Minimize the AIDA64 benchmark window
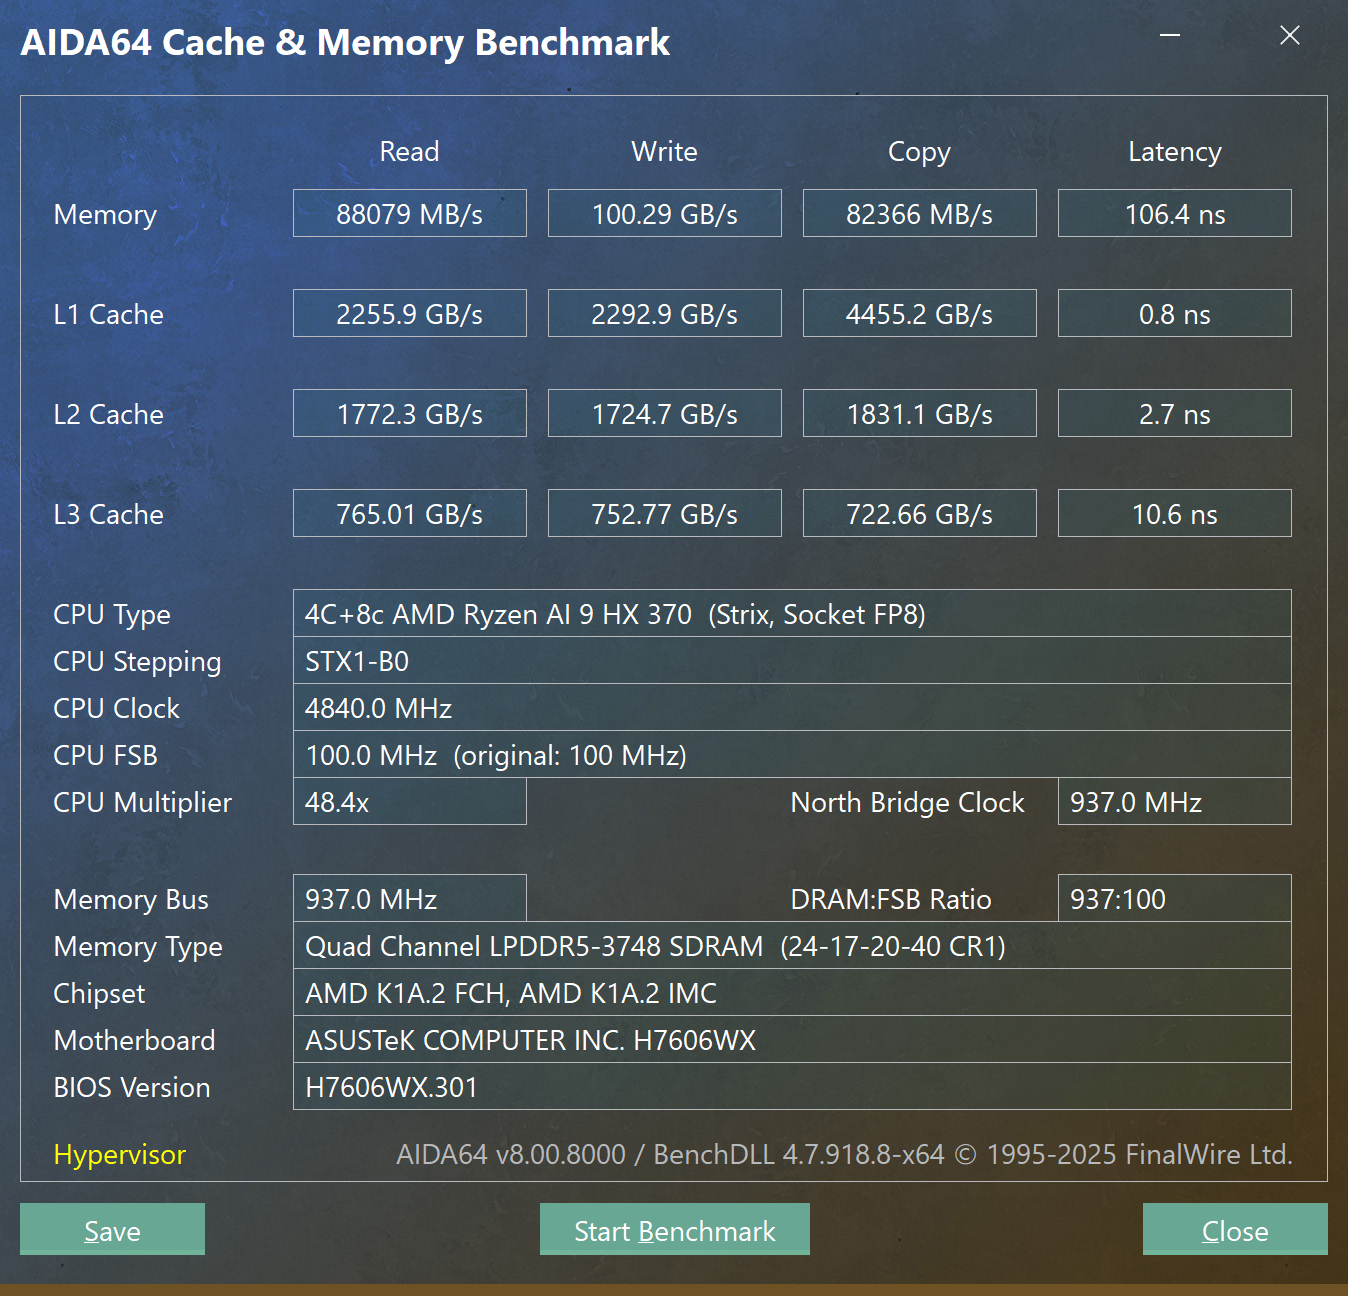The height and width of the screenshot is (1296, 1348). [x=1170, y=36]
